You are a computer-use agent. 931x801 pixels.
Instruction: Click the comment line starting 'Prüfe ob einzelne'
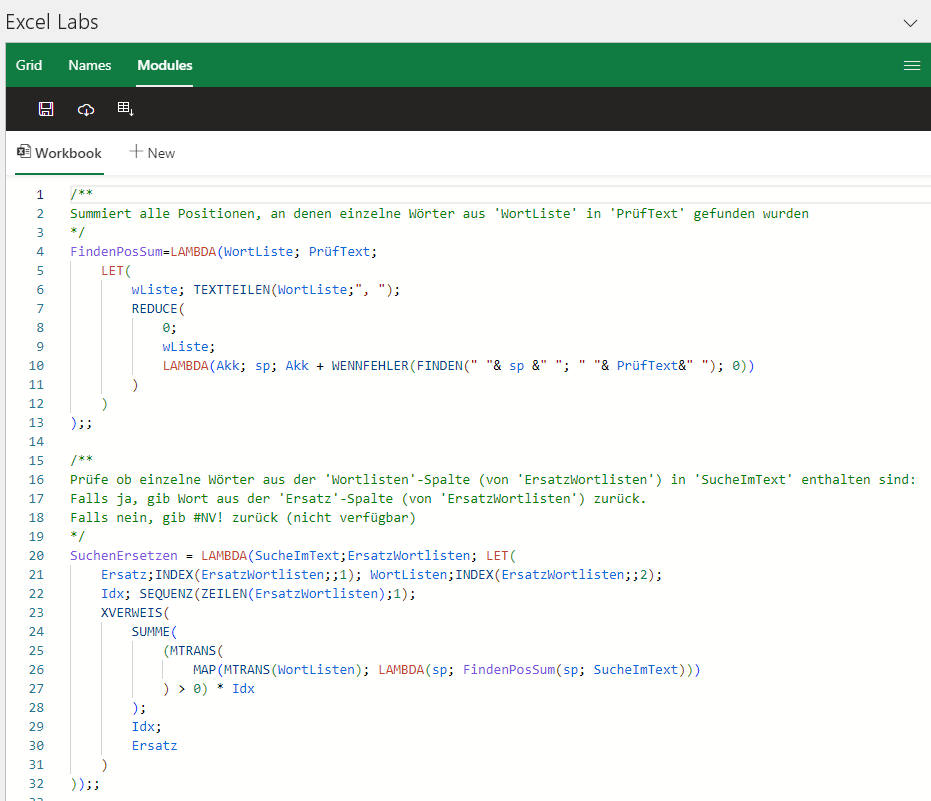pos(493,480)
